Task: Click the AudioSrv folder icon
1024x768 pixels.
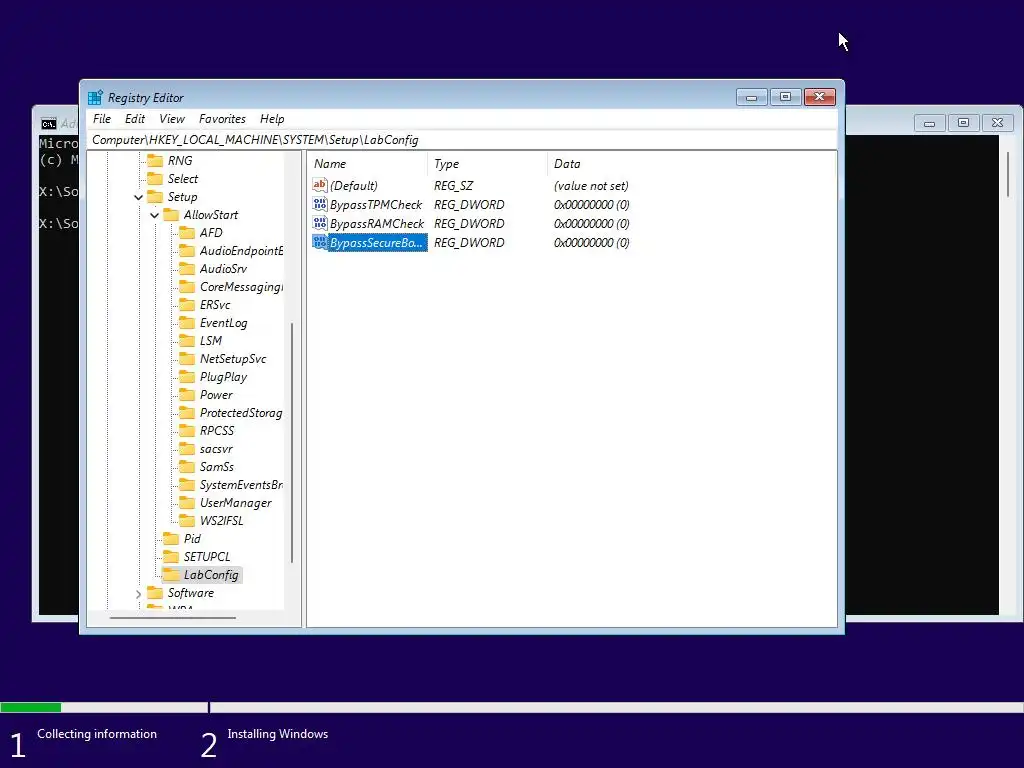Action: (187, 268)
